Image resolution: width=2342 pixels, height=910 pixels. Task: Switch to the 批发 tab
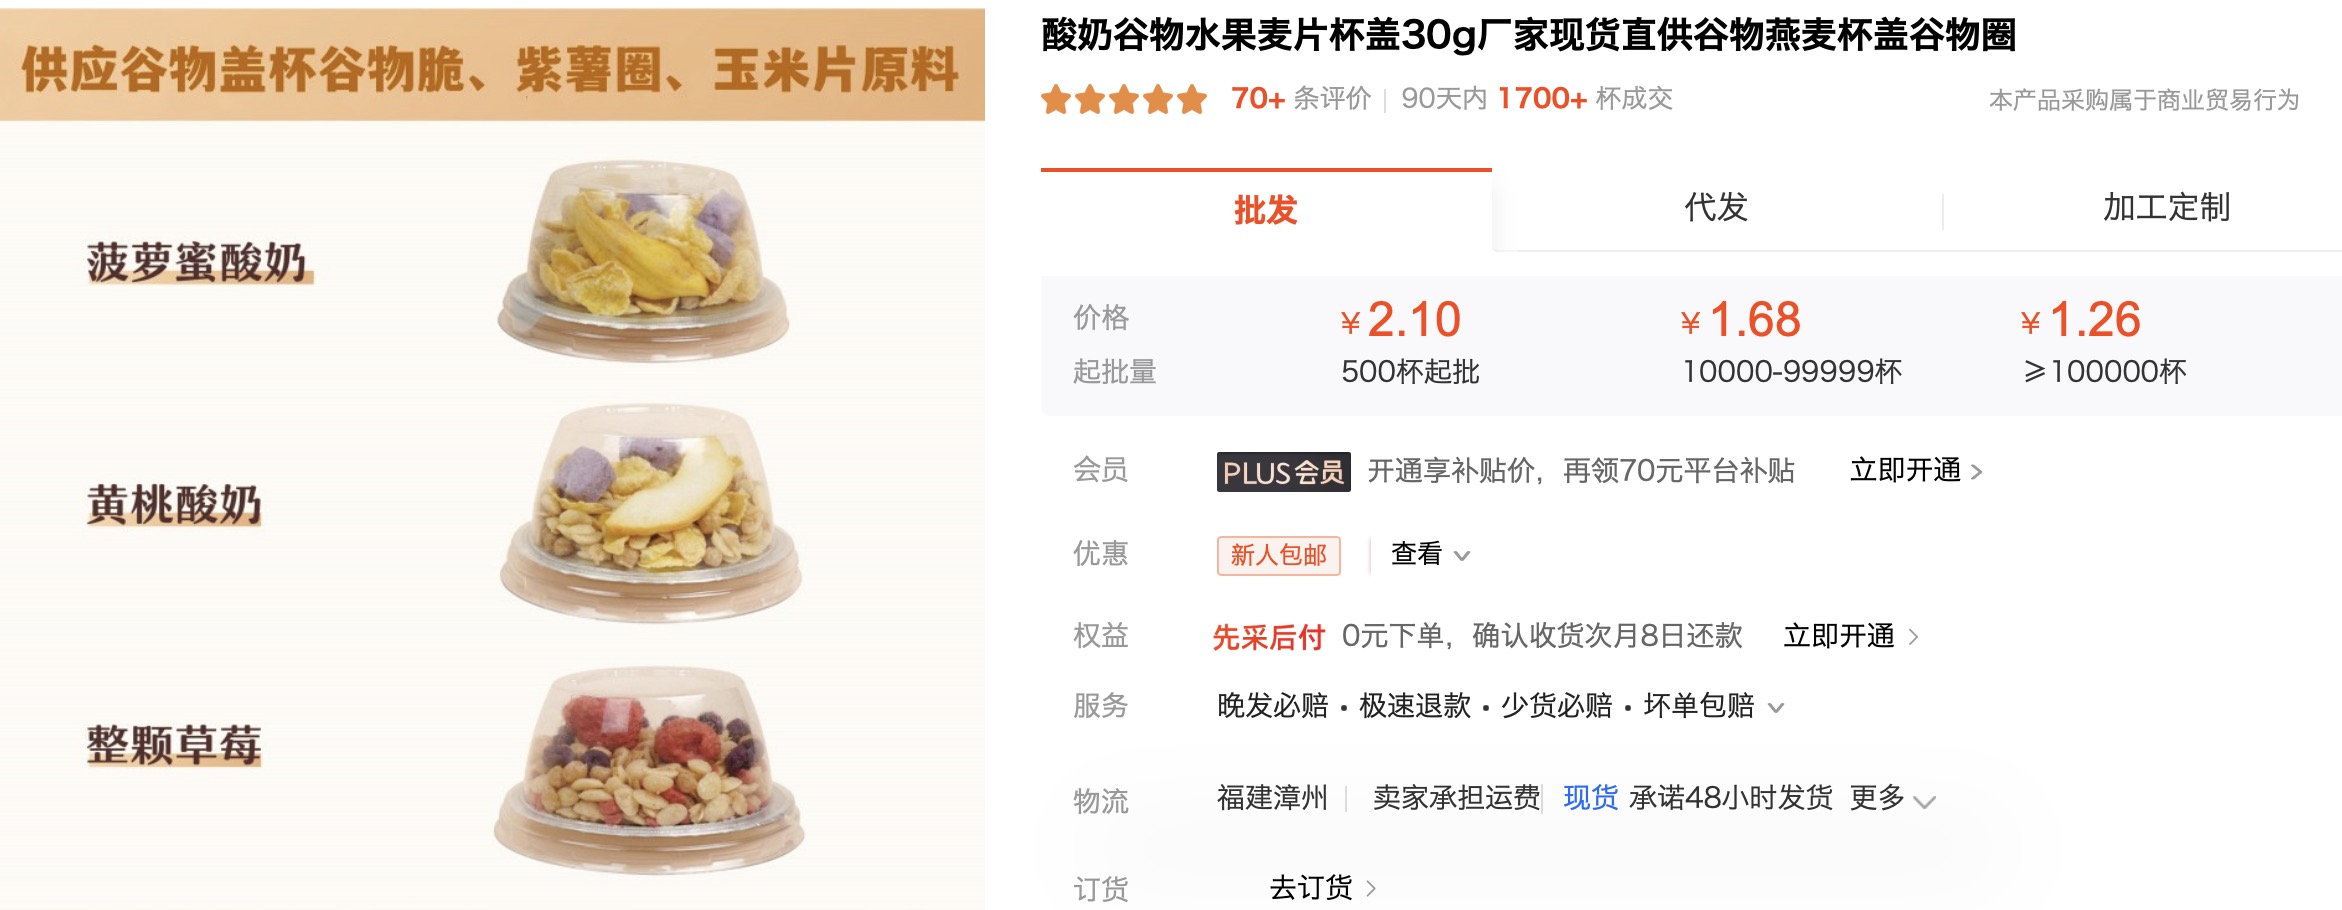pyautogui.click(x=1266, y=210)
